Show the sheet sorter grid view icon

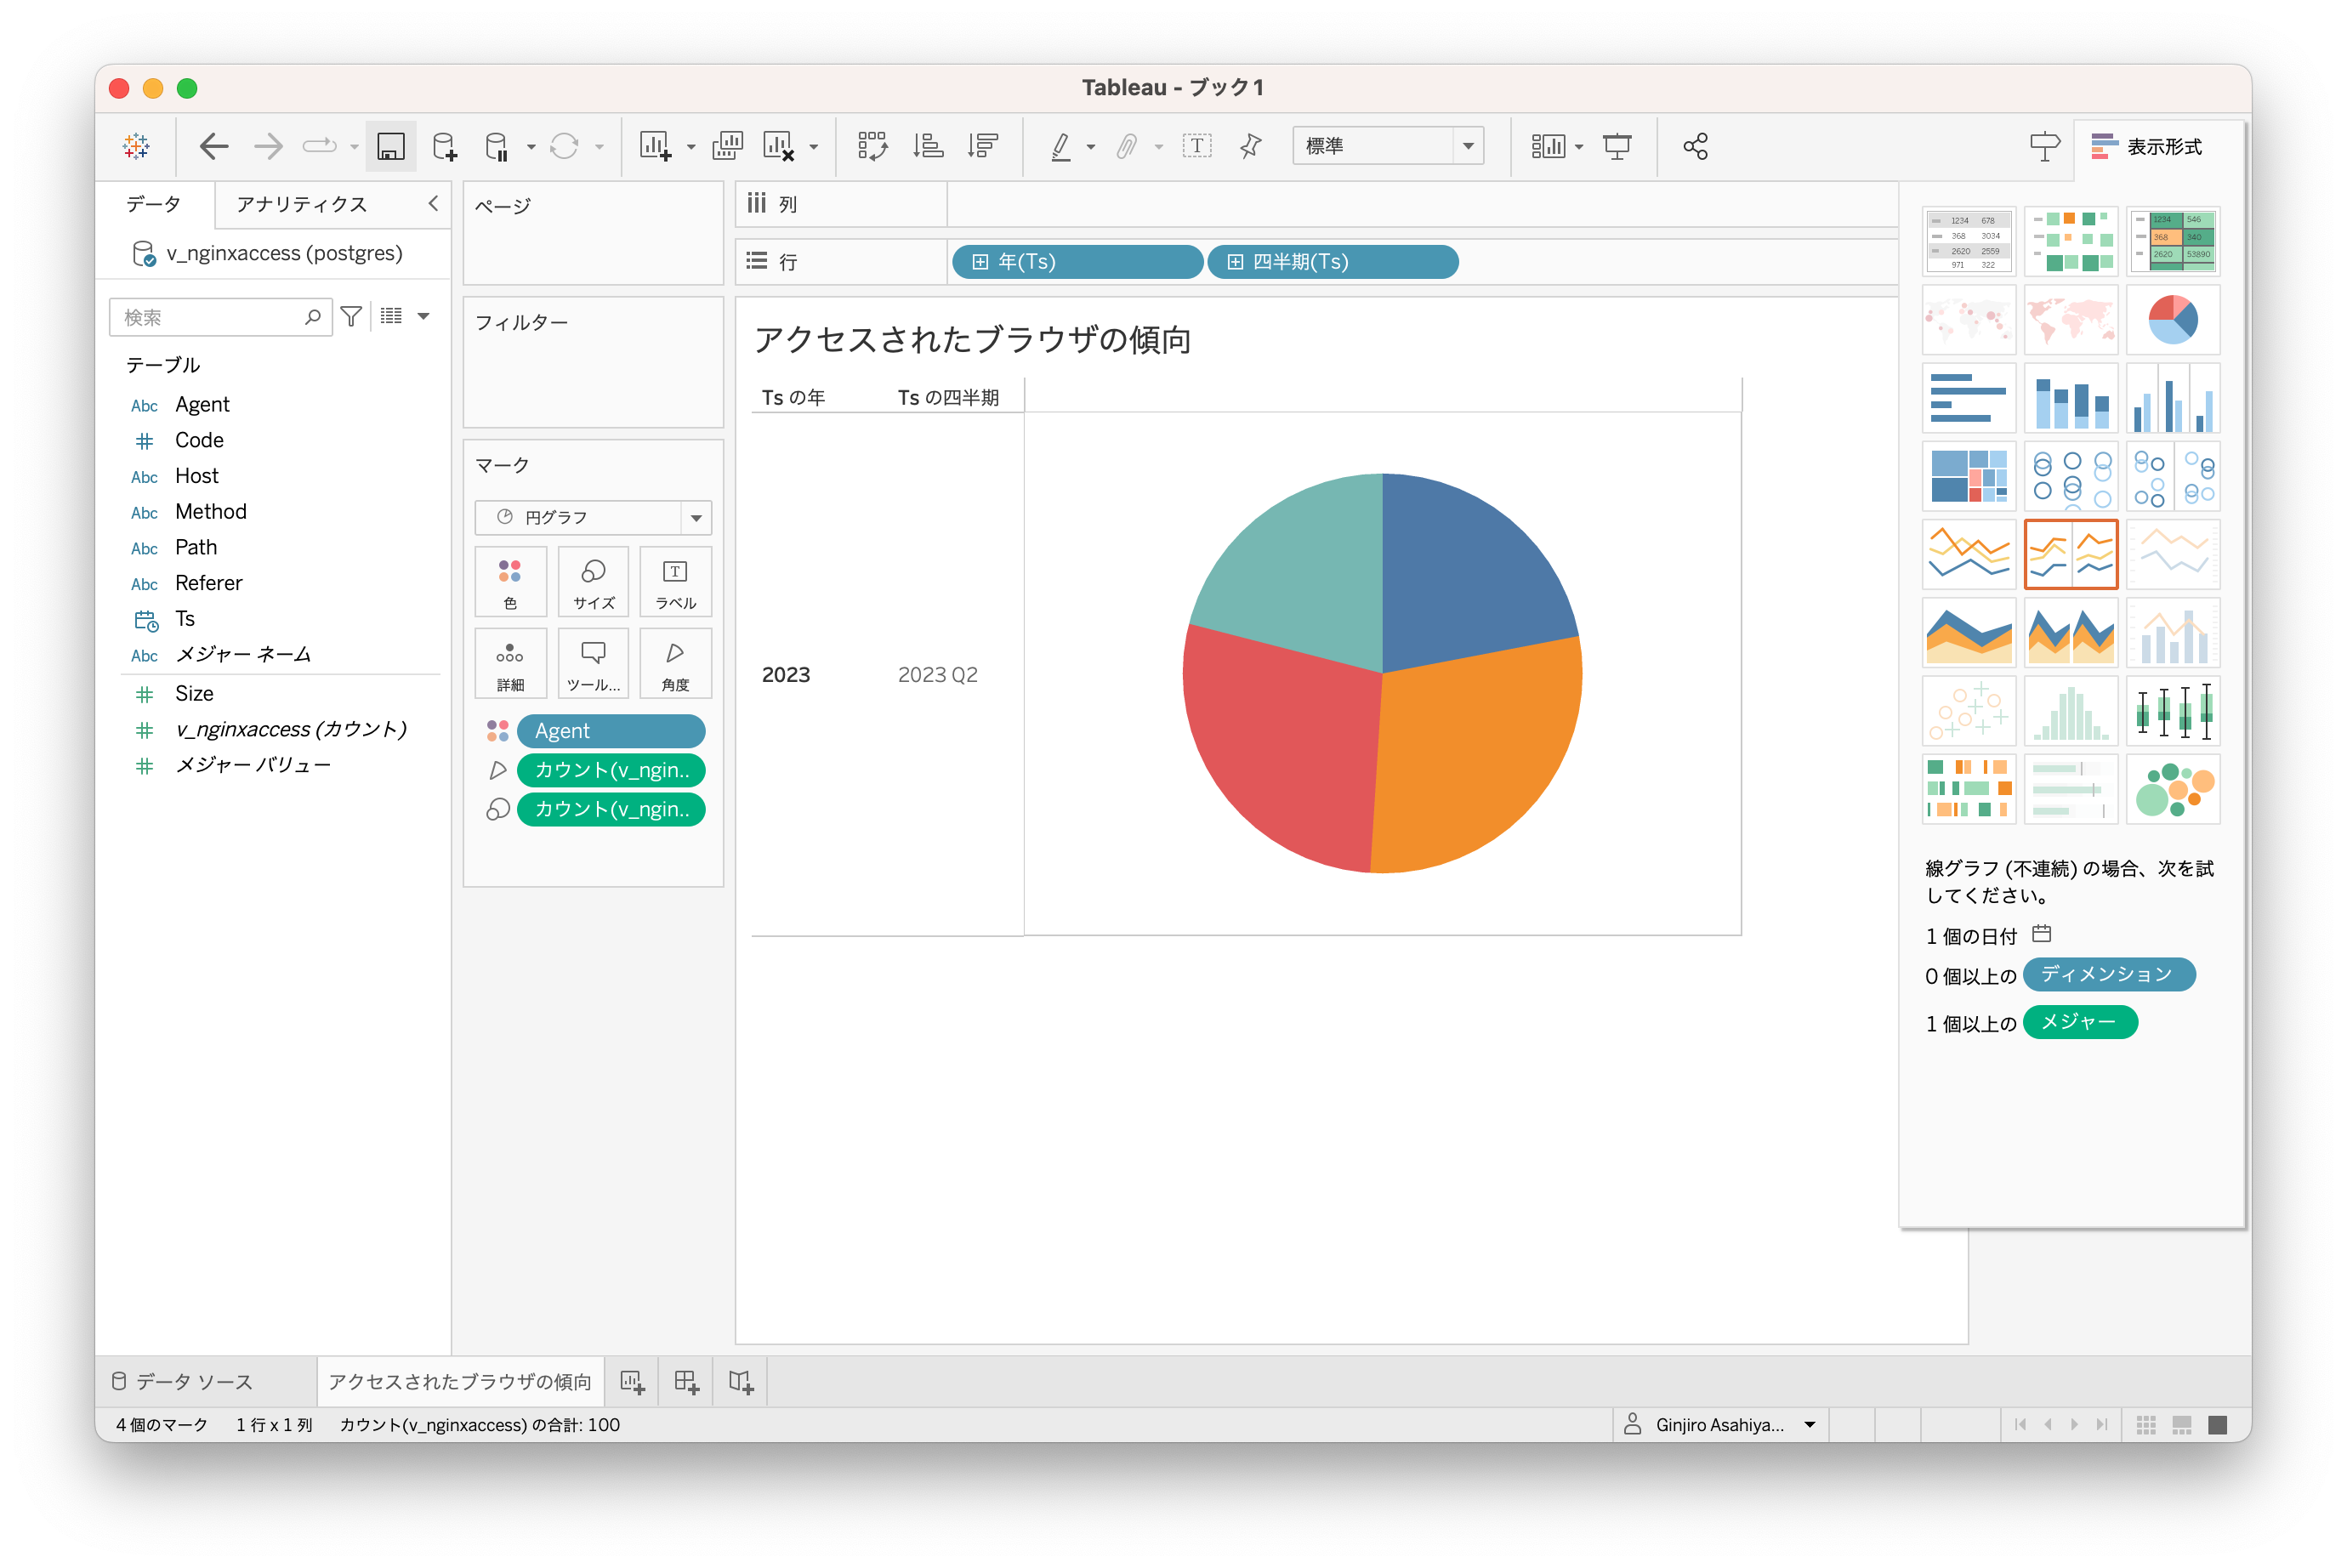click(x=2145, y=1425)
